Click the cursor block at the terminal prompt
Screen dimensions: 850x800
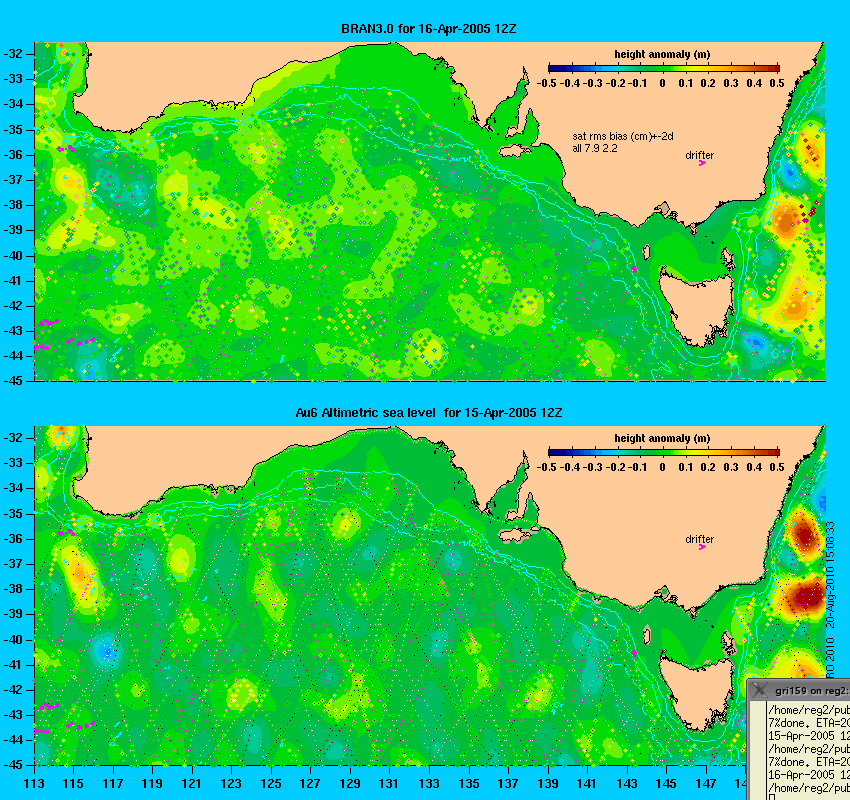[x=771, y=797]
